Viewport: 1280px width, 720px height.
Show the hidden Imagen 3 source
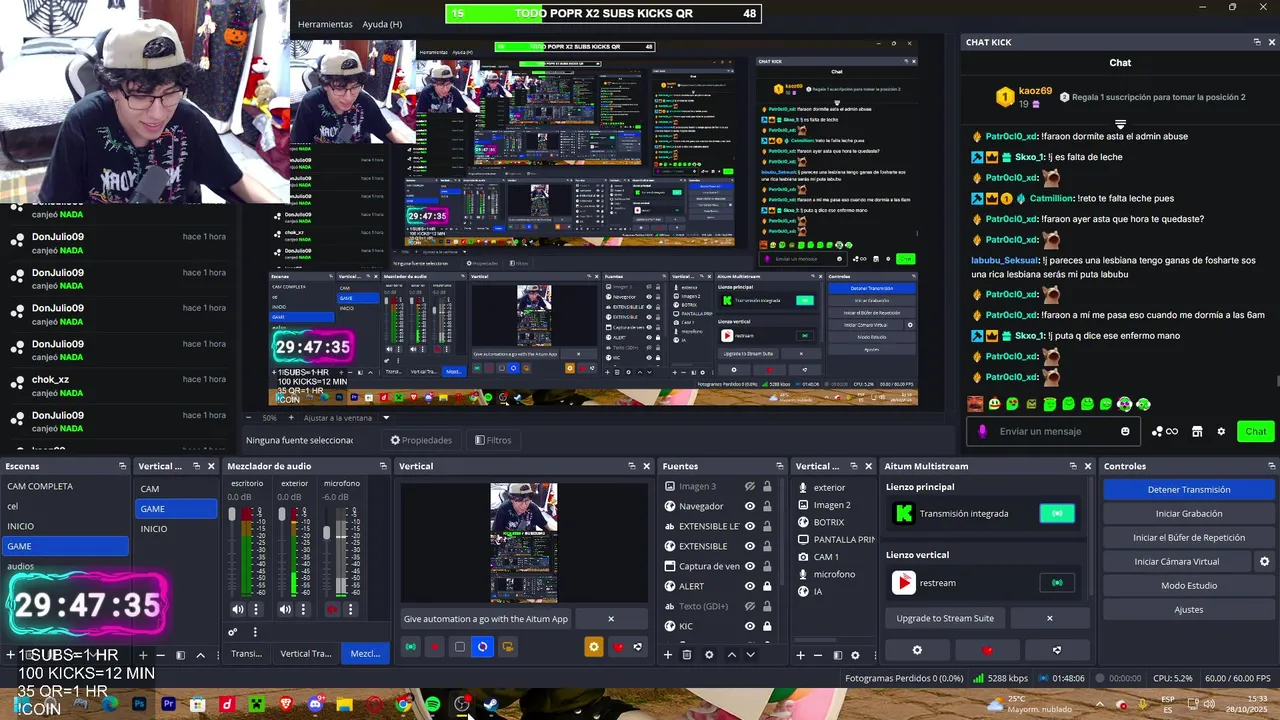pyautogui.click(x=749, y=486)
